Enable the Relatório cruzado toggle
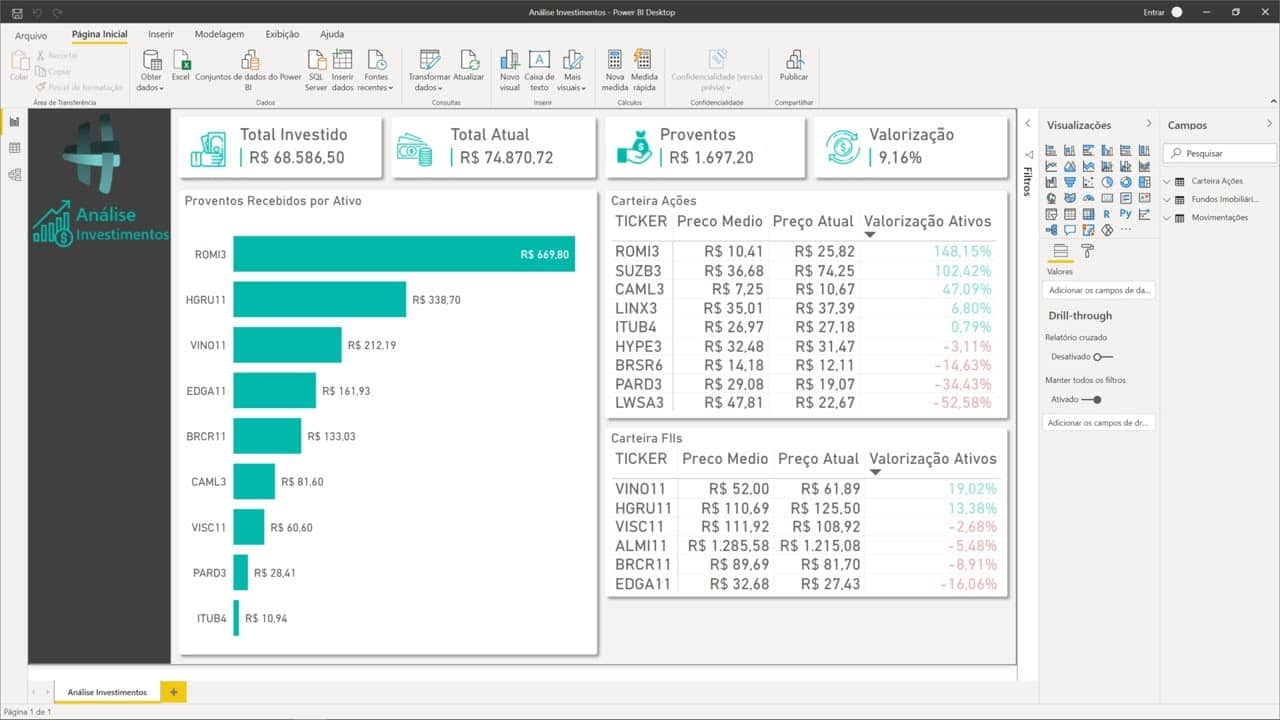 (1102, 356)
